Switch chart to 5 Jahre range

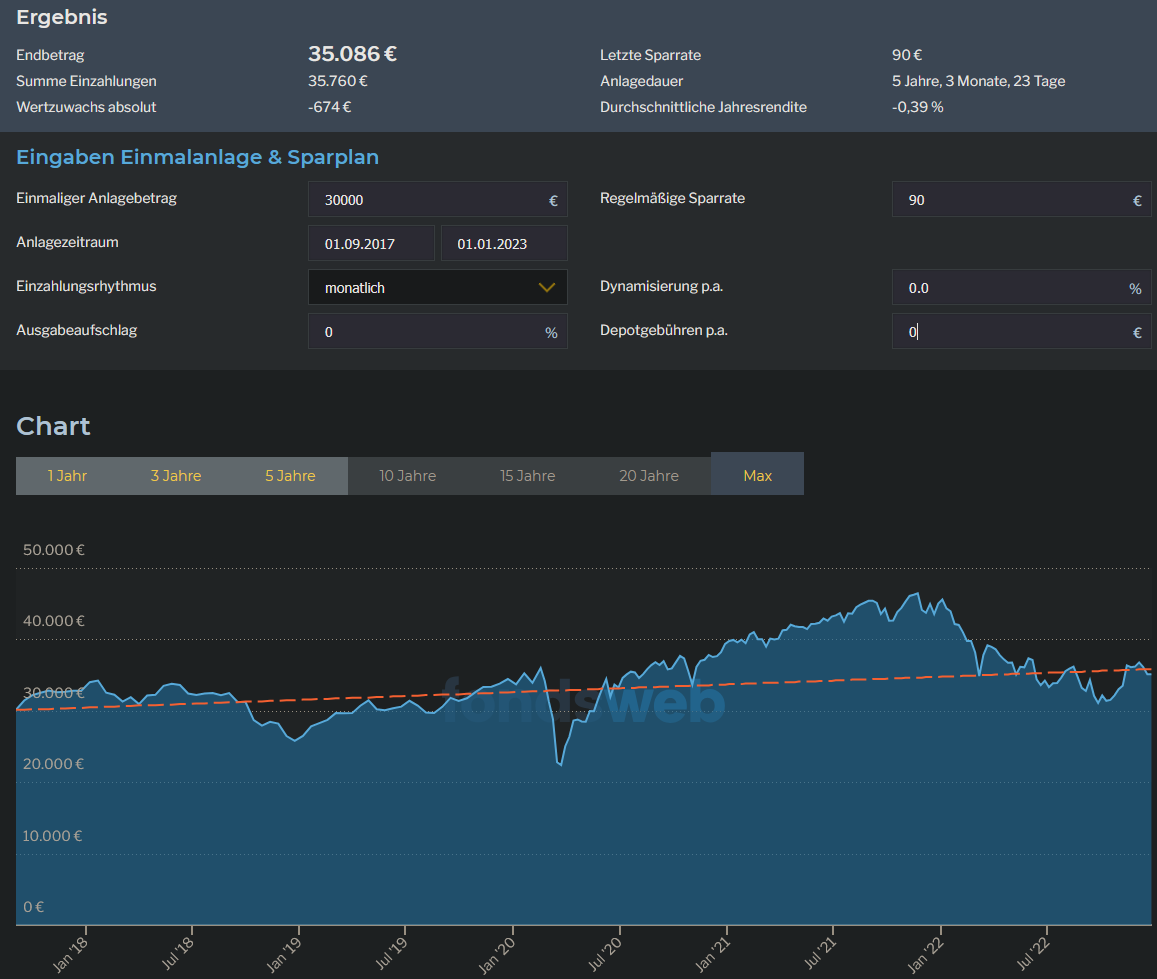click(290, 476)
